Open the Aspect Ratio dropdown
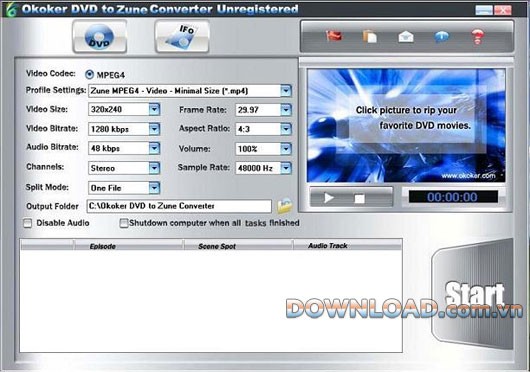The width and height of the screenshot is (530, 372). point(286,129)
